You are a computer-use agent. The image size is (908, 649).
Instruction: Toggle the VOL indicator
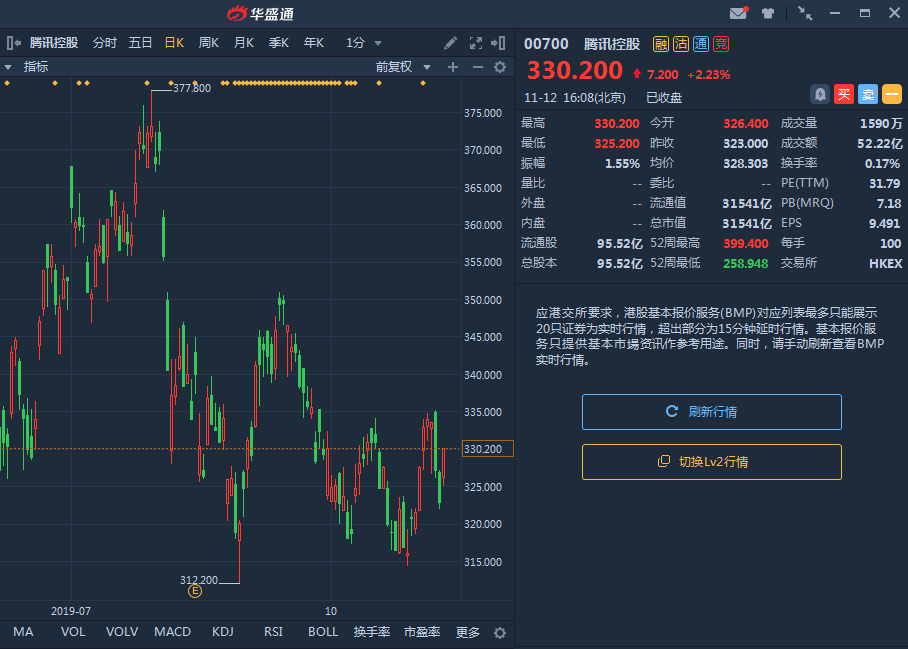[73, 632]
